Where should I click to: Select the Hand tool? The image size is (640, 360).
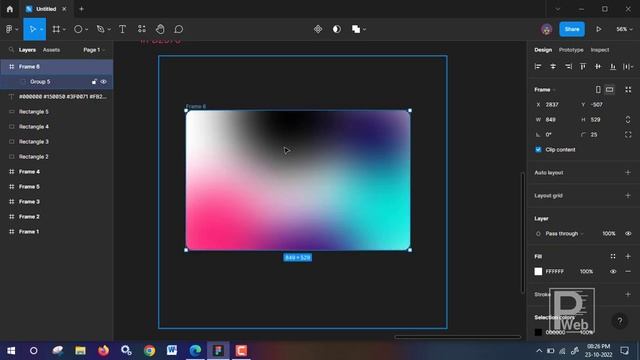click(x=160, y=29)
